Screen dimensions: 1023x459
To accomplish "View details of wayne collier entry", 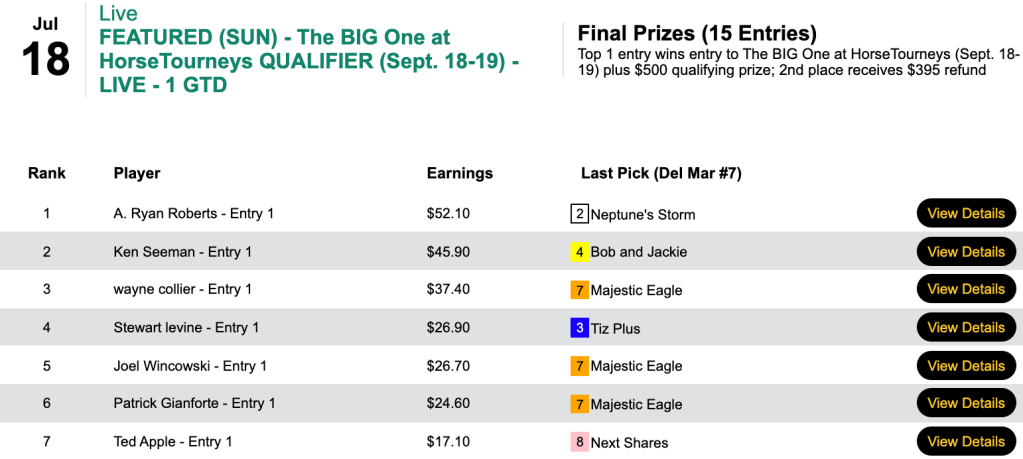I will click(965, 289).
